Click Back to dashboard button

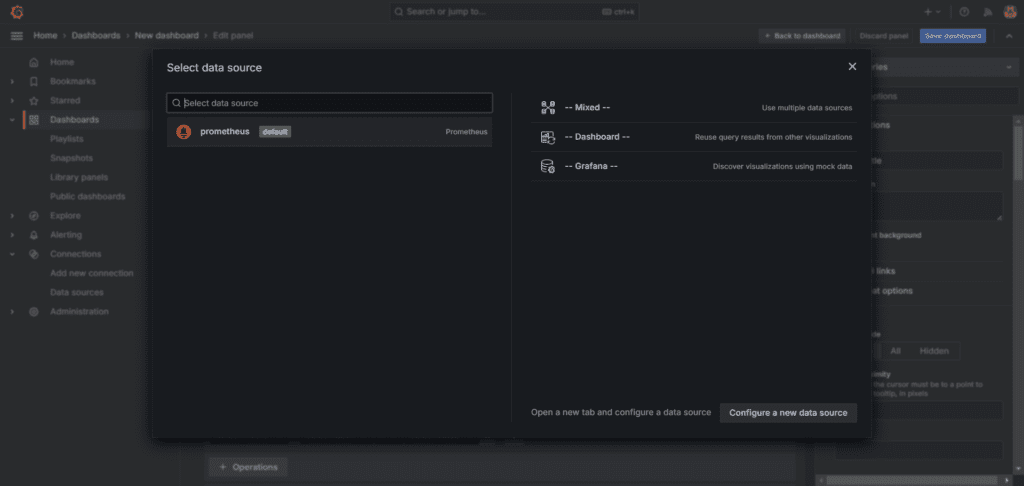click(x=802, y=36)
